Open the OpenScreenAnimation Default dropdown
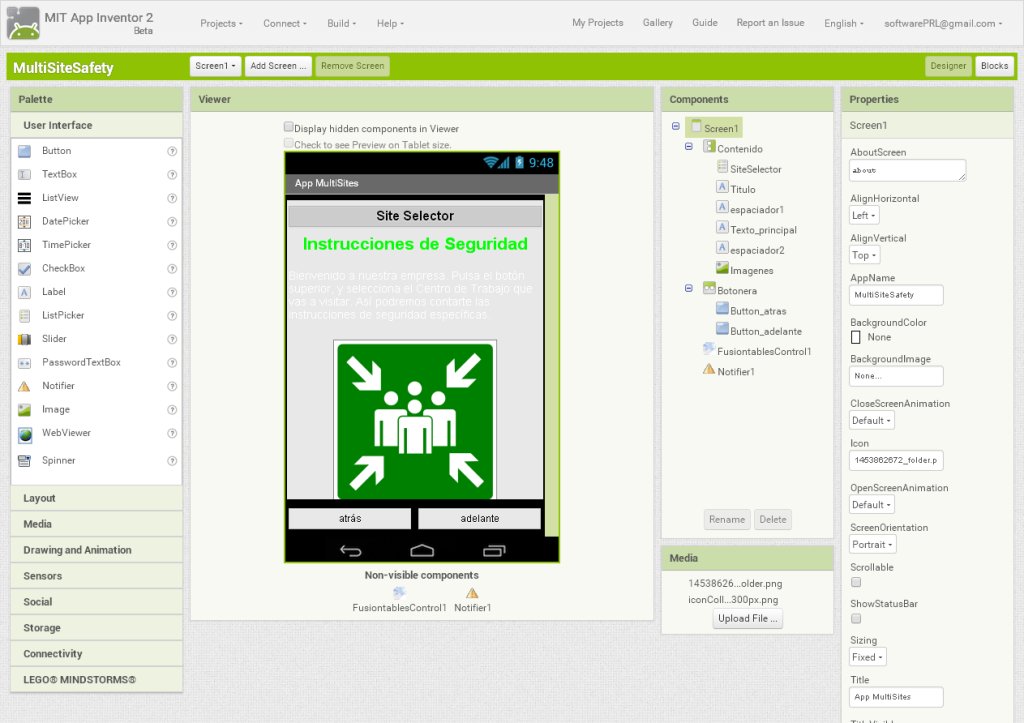The width and height of the screenshot is (1024, 723). pos(871,505)
